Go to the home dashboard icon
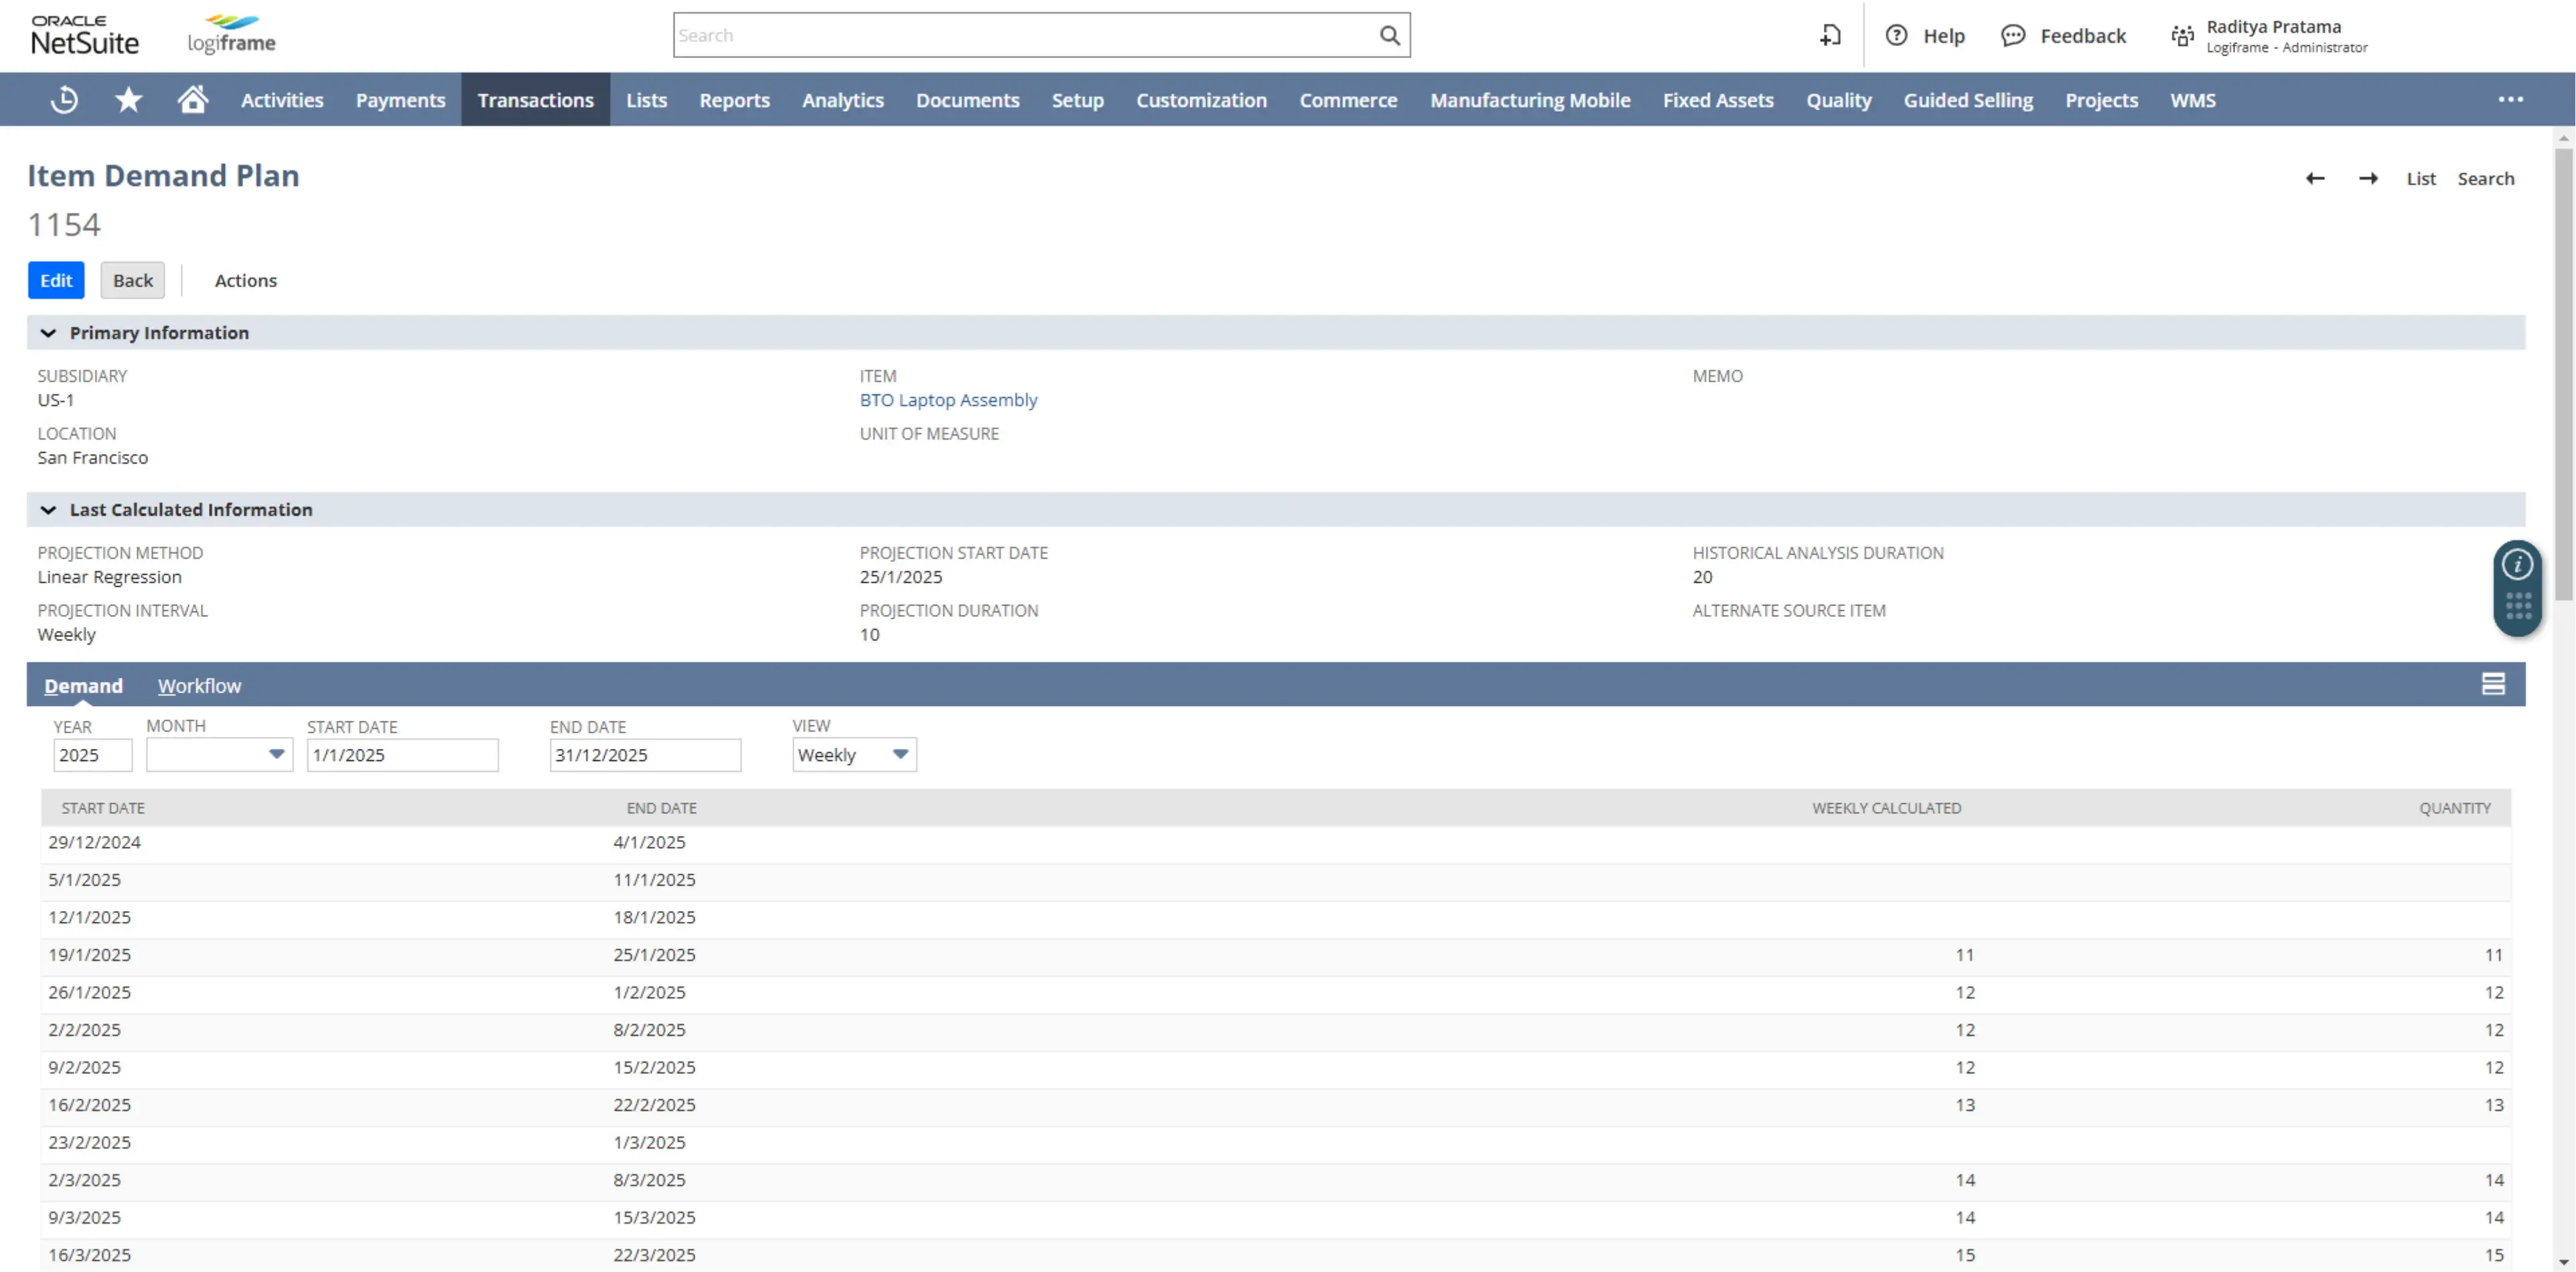The width and height of the screenshot is (2576, 1272). tap(192, 99)
